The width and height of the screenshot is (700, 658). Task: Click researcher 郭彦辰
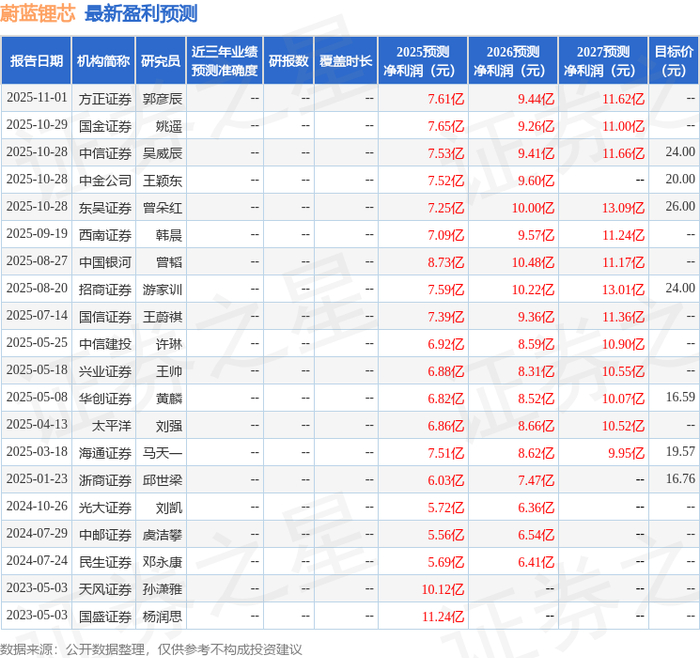(162, 99)
